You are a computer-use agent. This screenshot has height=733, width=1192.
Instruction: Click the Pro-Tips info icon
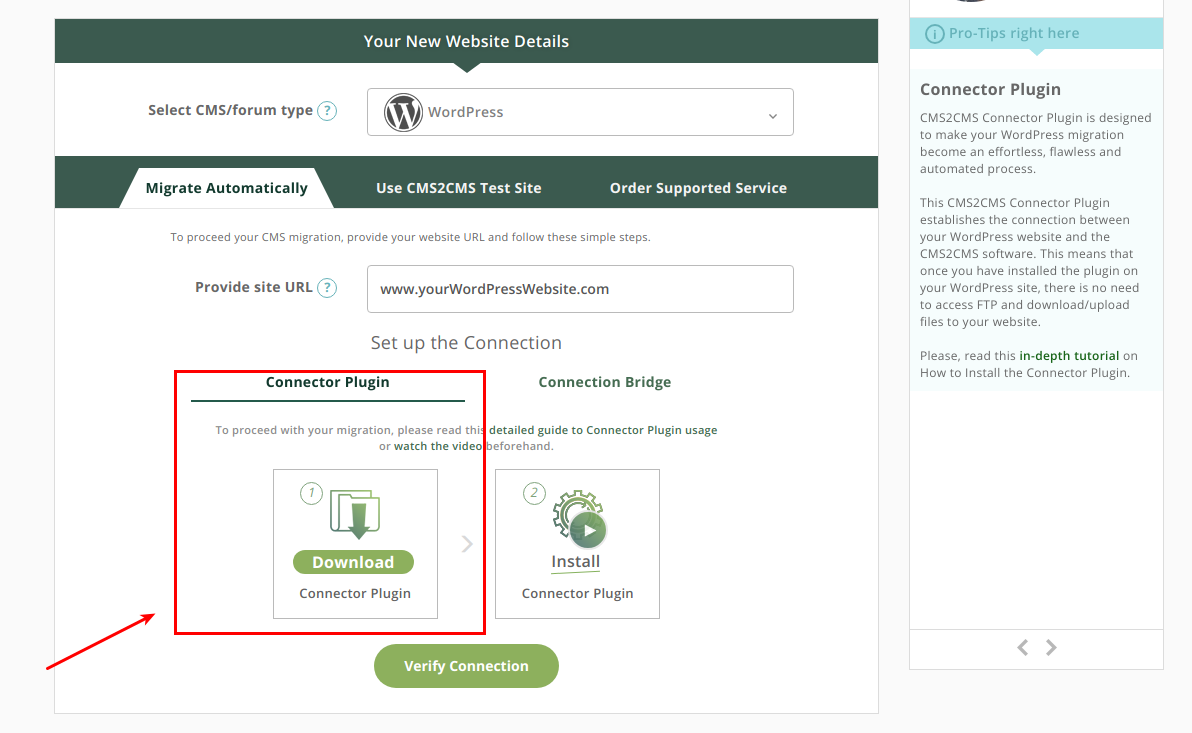934,34
